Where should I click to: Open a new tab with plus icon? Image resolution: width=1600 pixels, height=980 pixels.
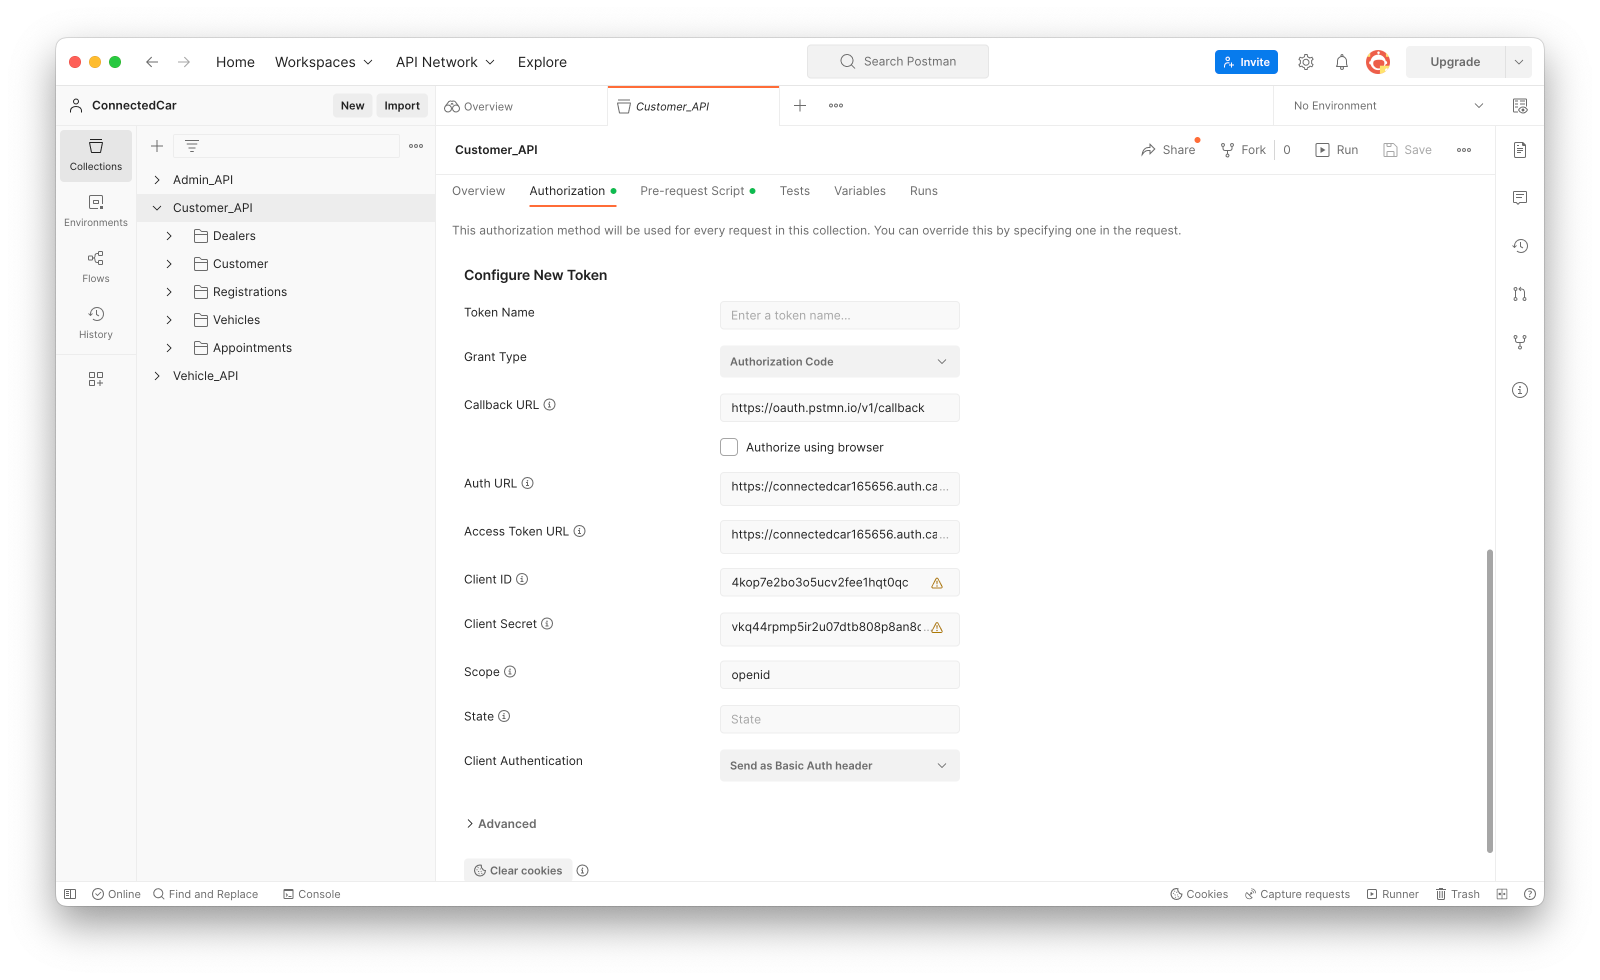pos(800,106)
